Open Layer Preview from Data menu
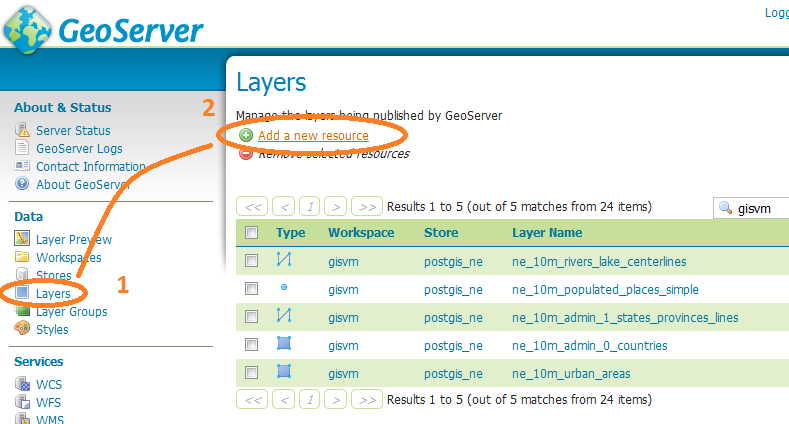The height and width of the screenshot is (424, 789). (74, 240)
